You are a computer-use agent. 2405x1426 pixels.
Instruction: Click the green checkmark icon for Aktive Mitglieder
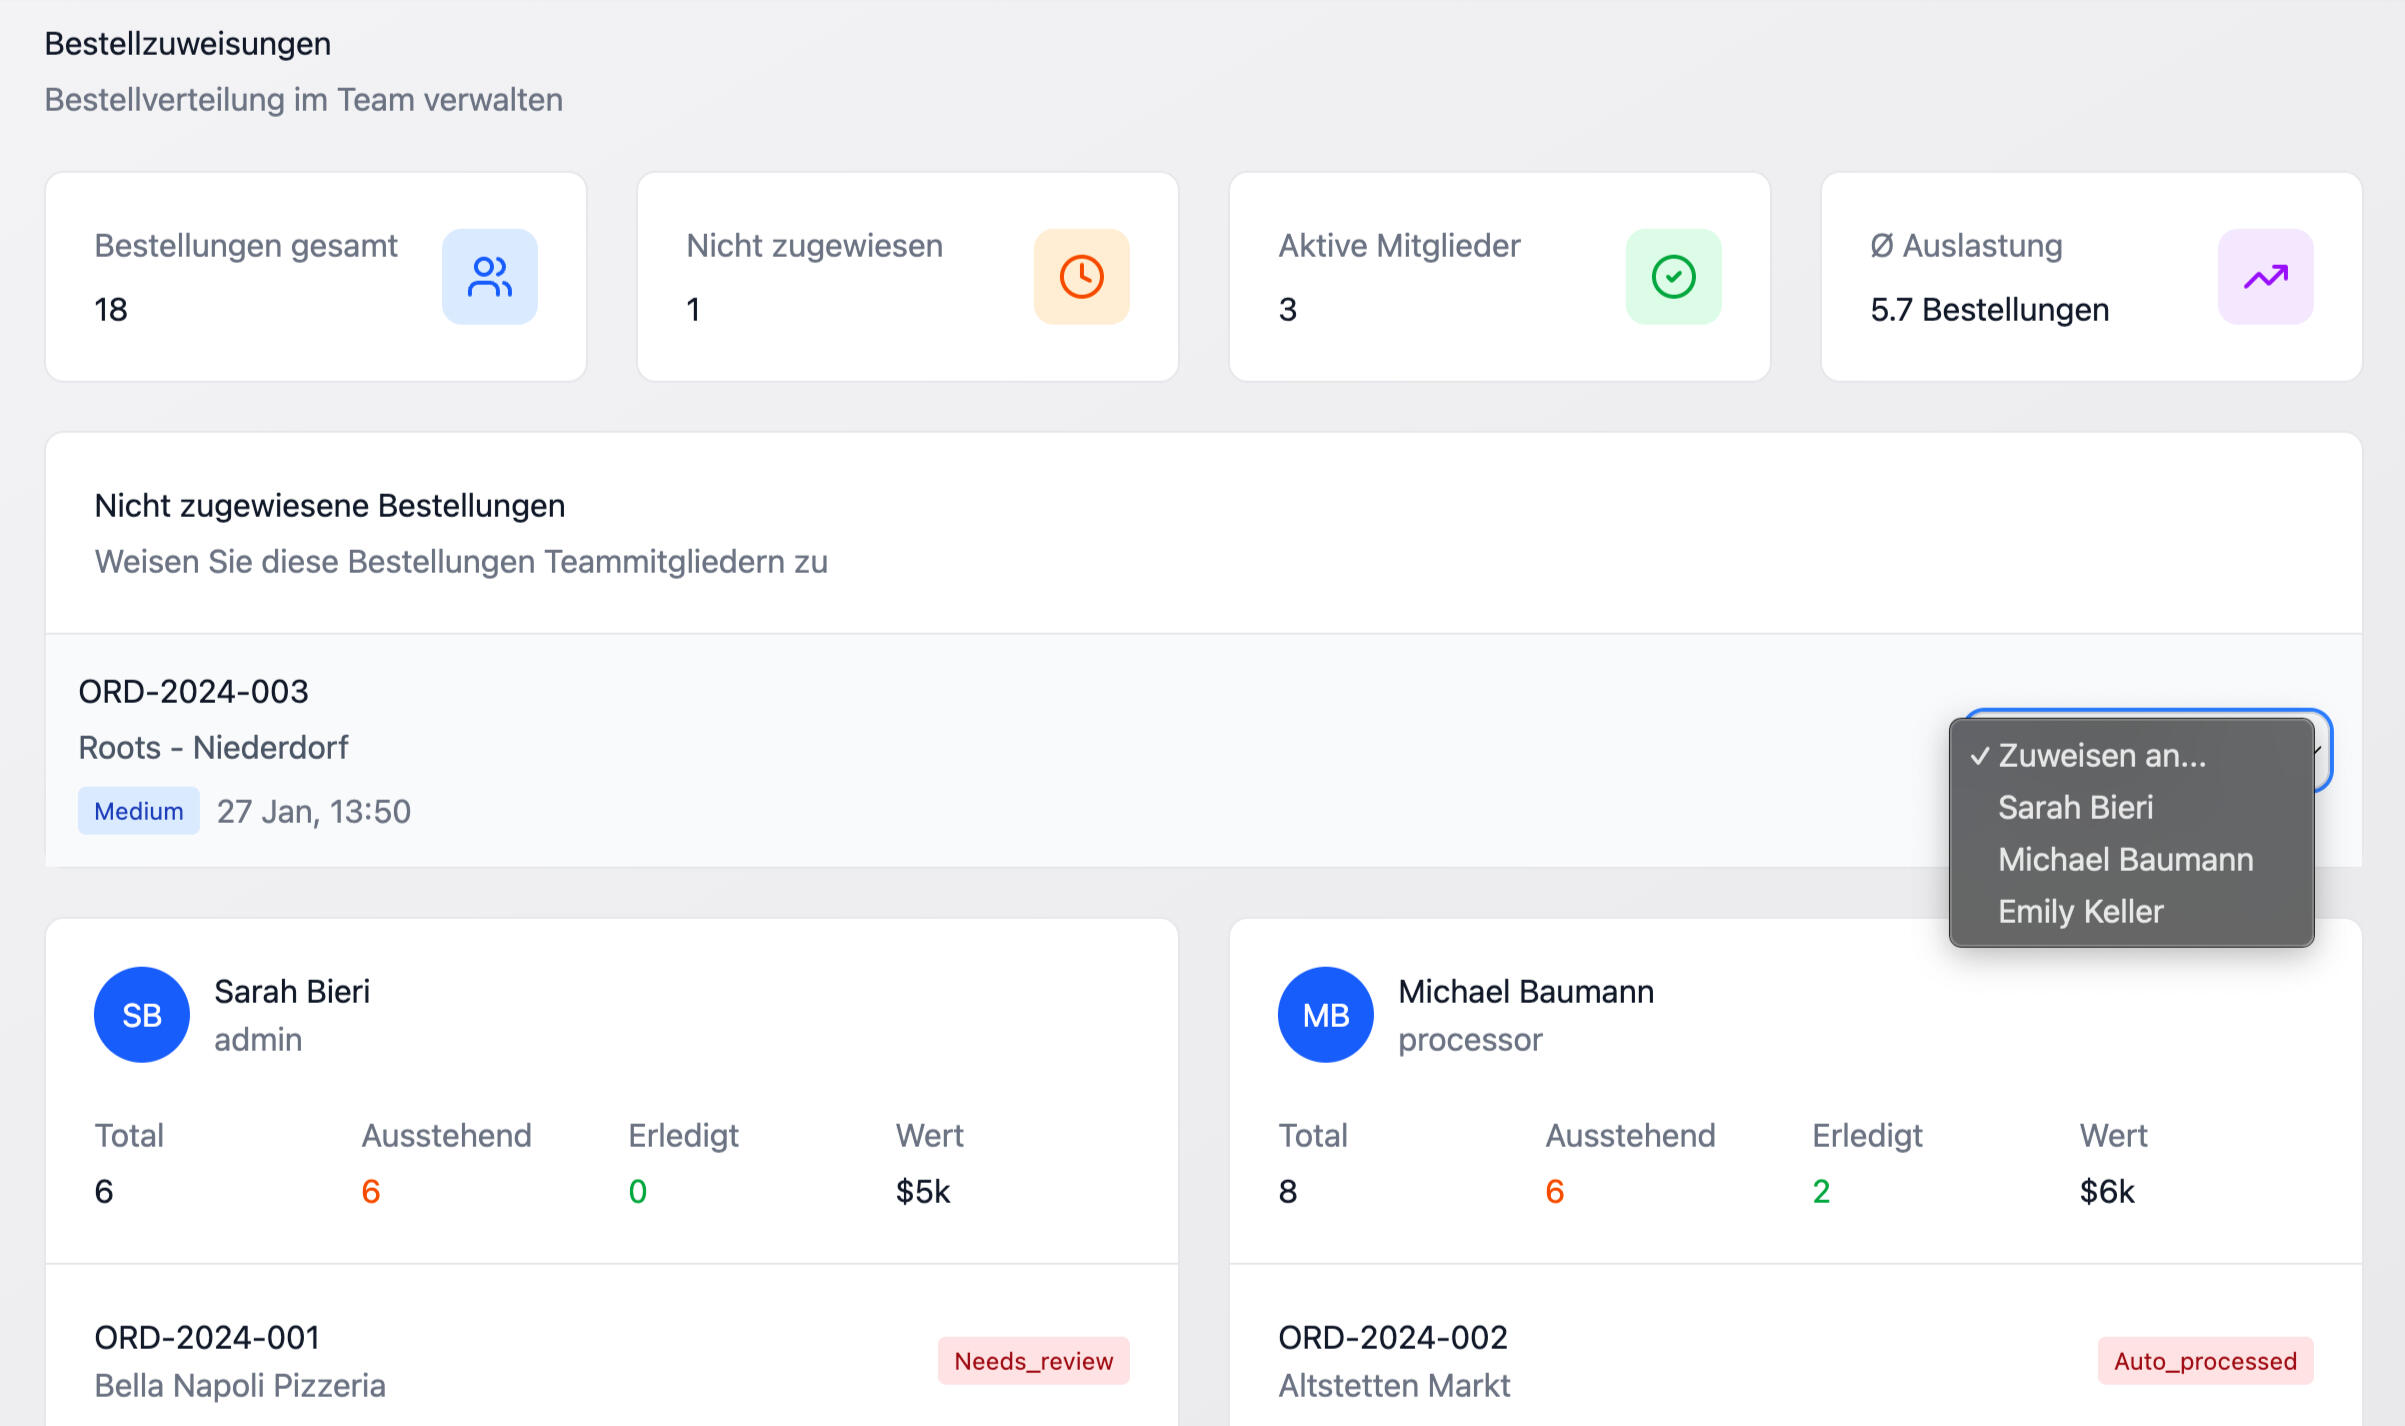coord(1673,277)
